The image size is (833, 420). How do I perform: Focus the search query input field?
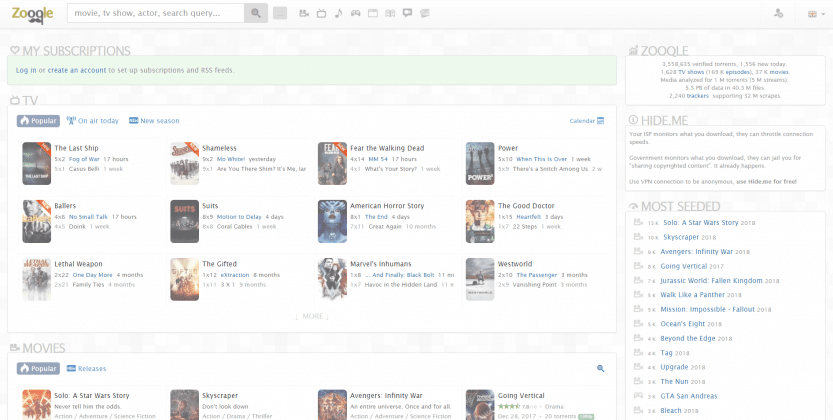click(x=155, y=13)
